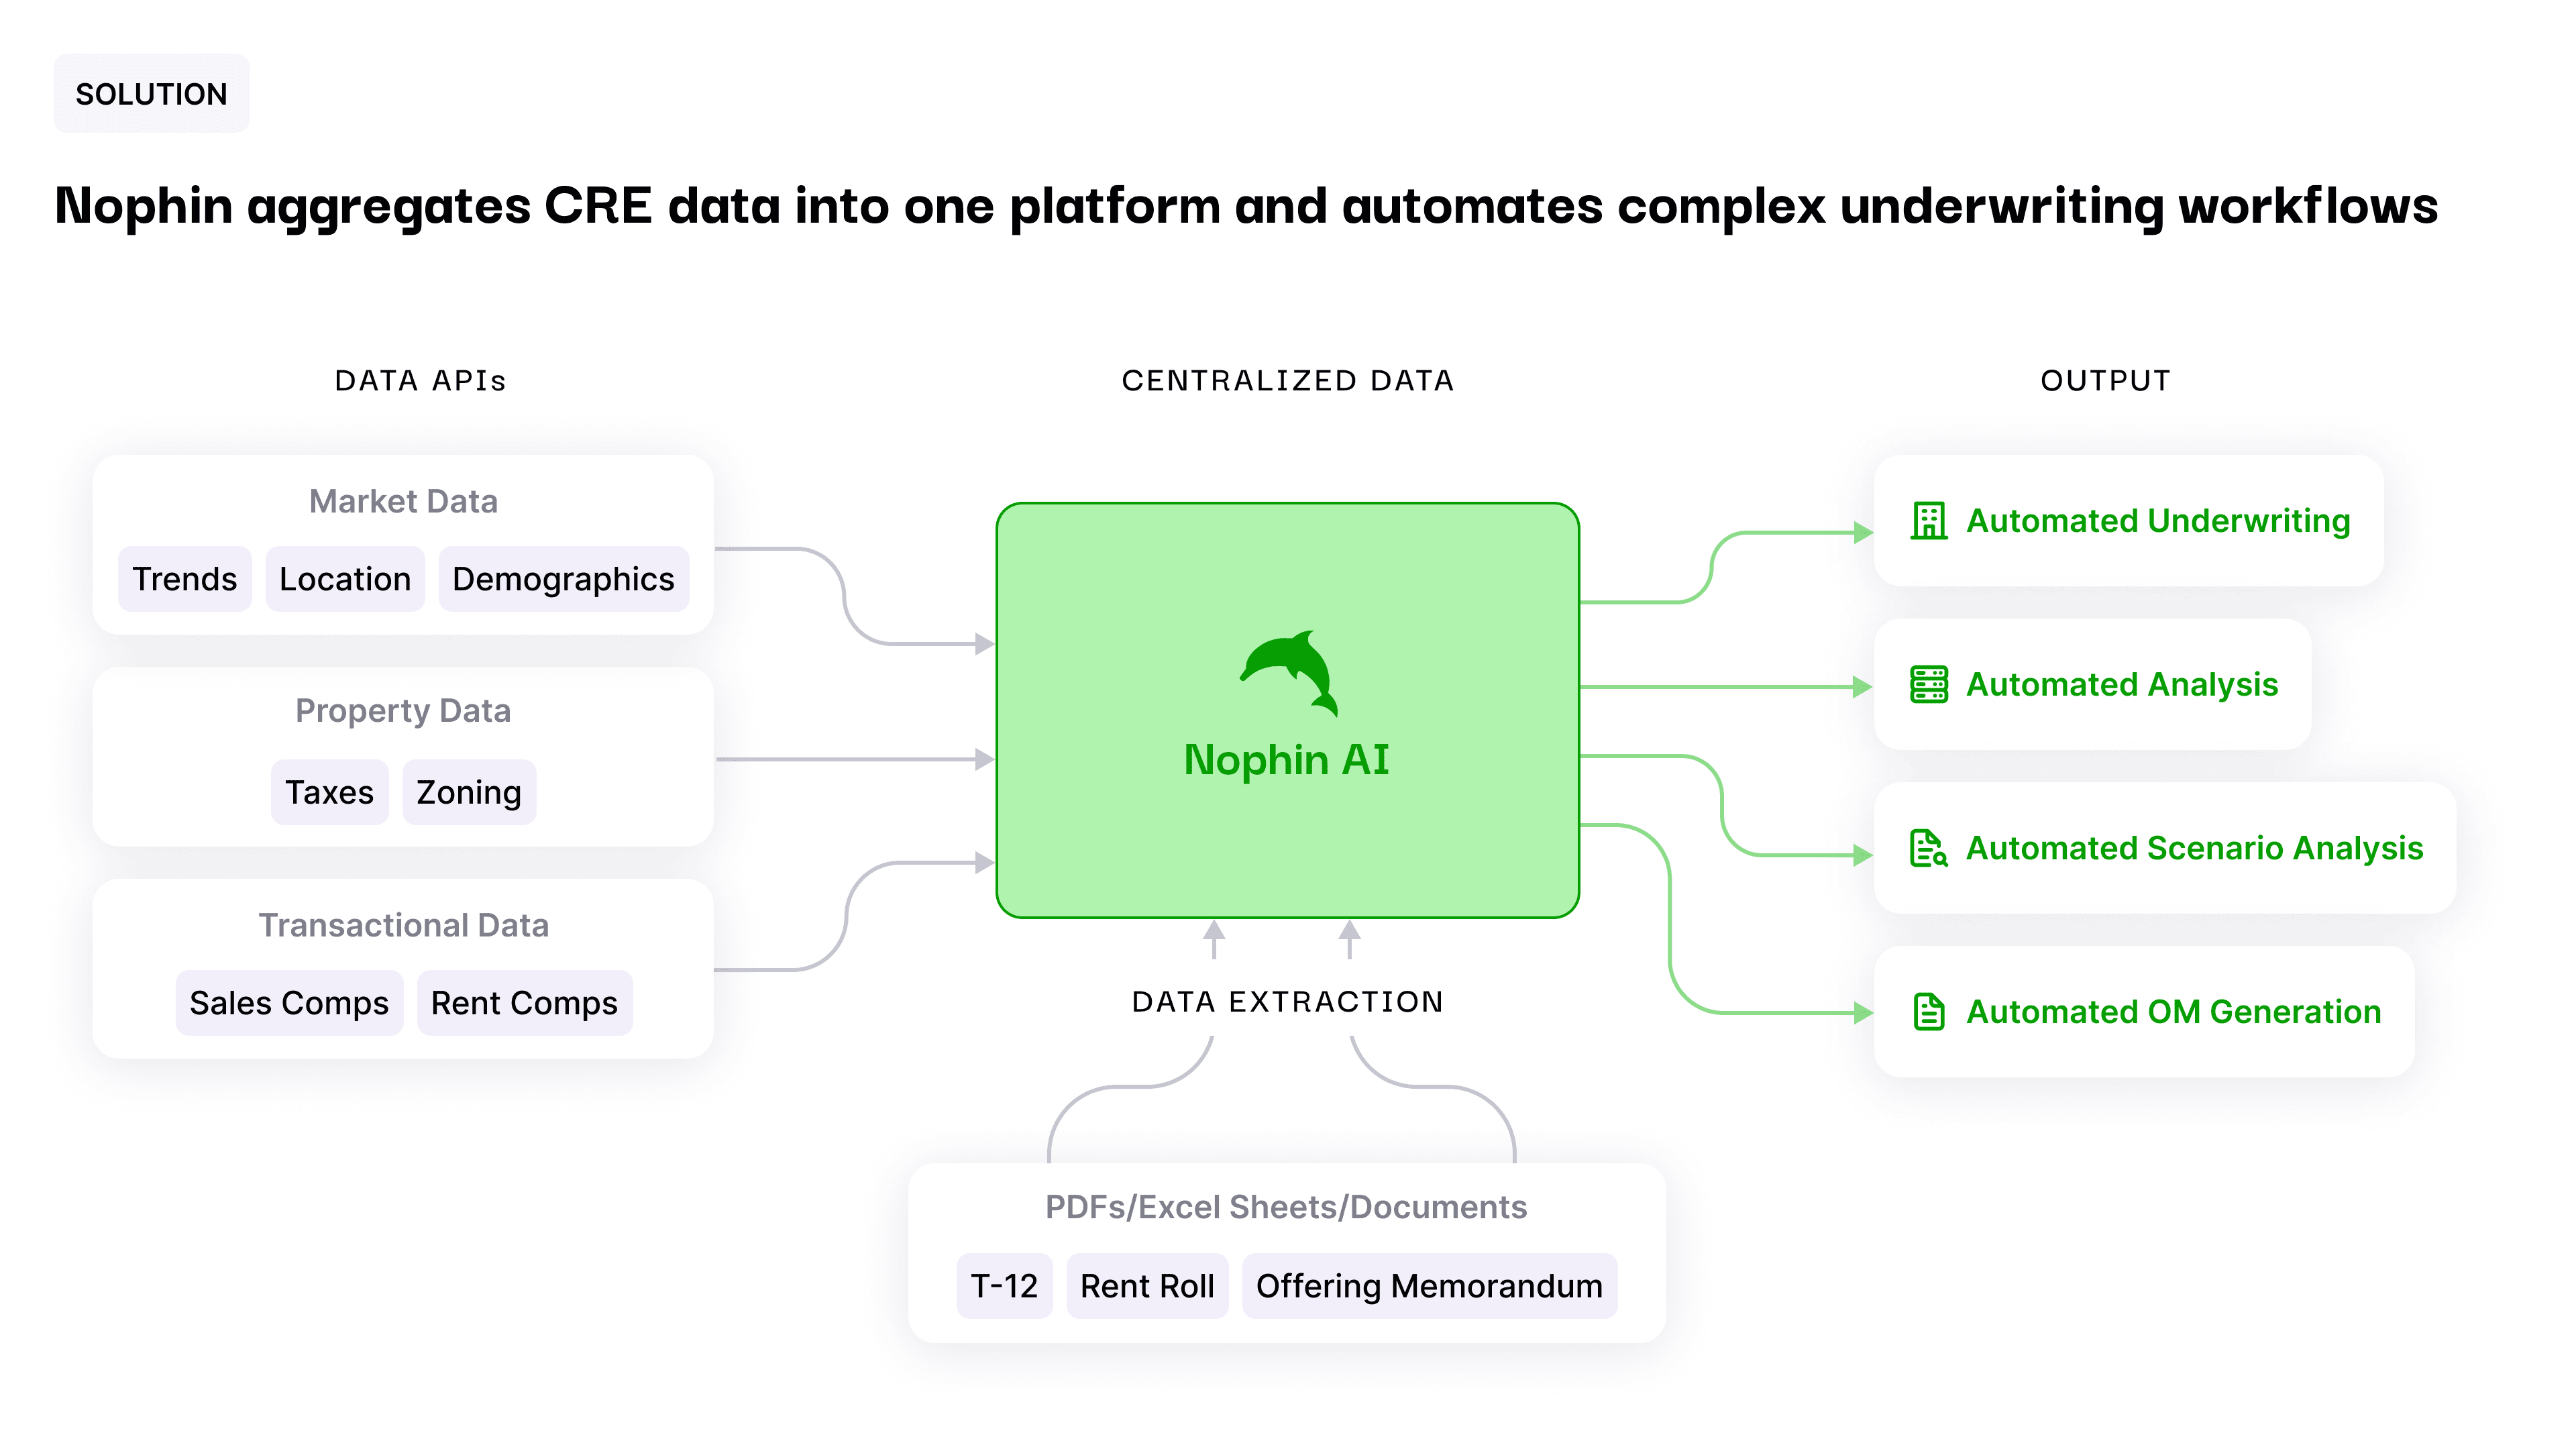This screenshot has height=1449, width=2576.
Task: Click the PDFs/Excel Sheets/Documents heading
Action: point(1286,1207)
